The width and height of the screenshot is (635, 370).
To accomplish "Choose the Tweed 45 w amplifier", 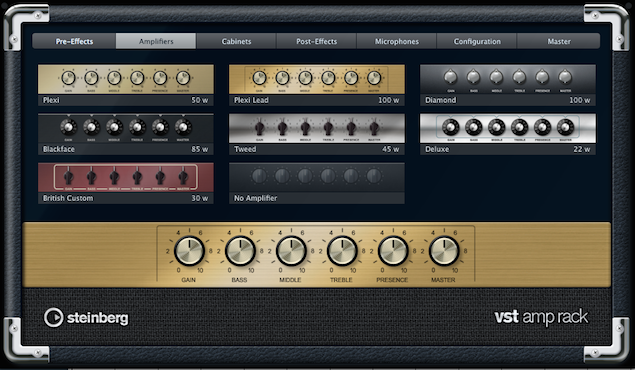I will 317,134.
